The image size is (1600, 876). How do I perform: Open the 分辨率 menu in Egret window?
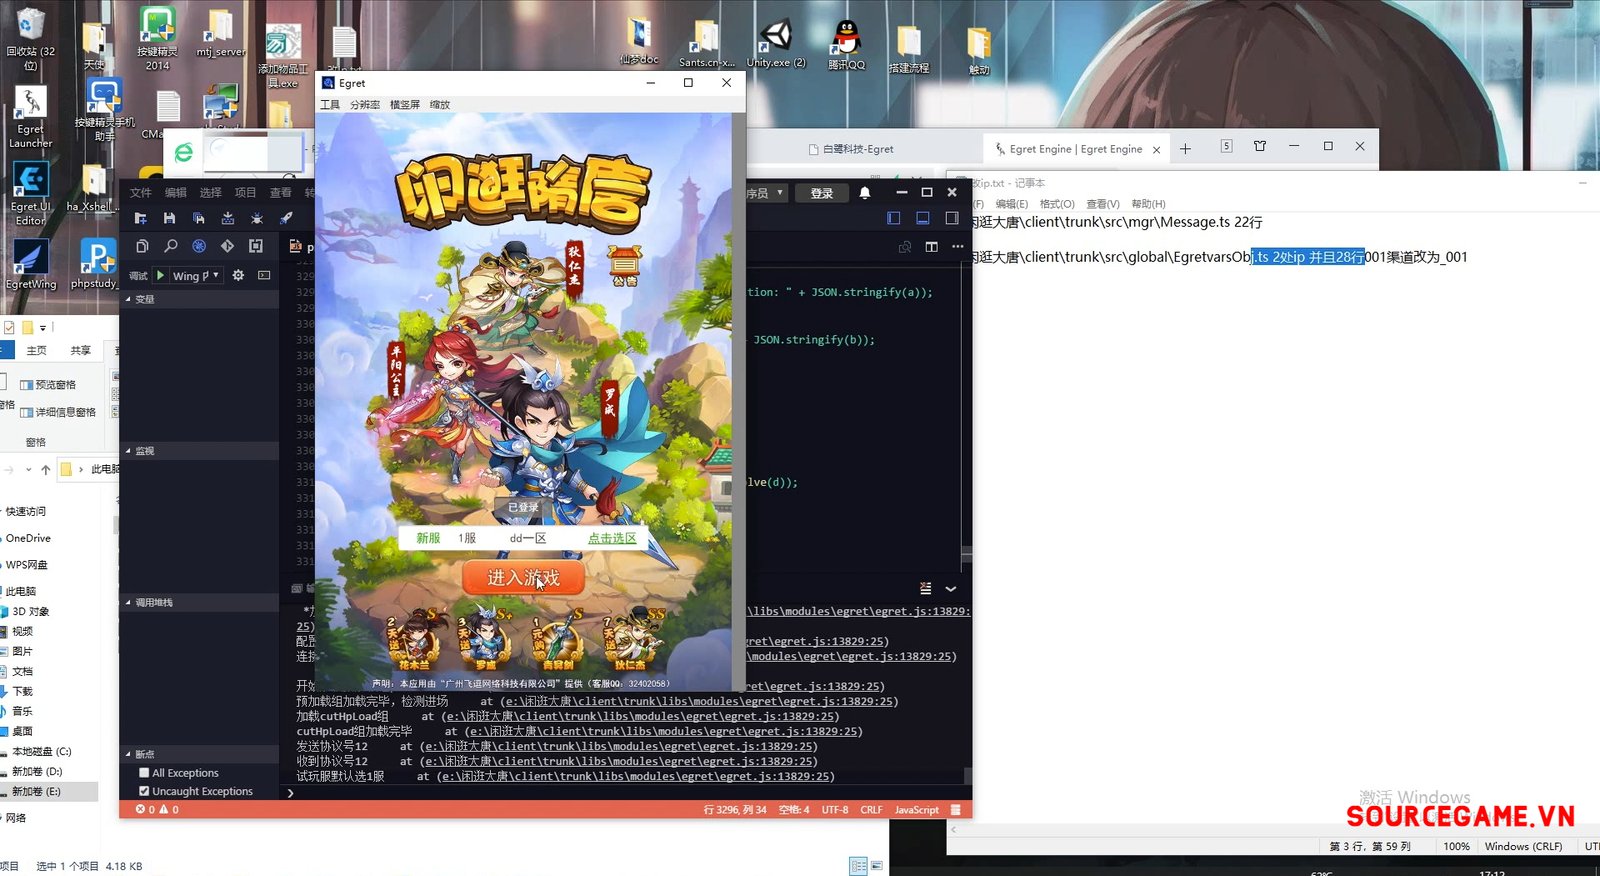[365, 105]
